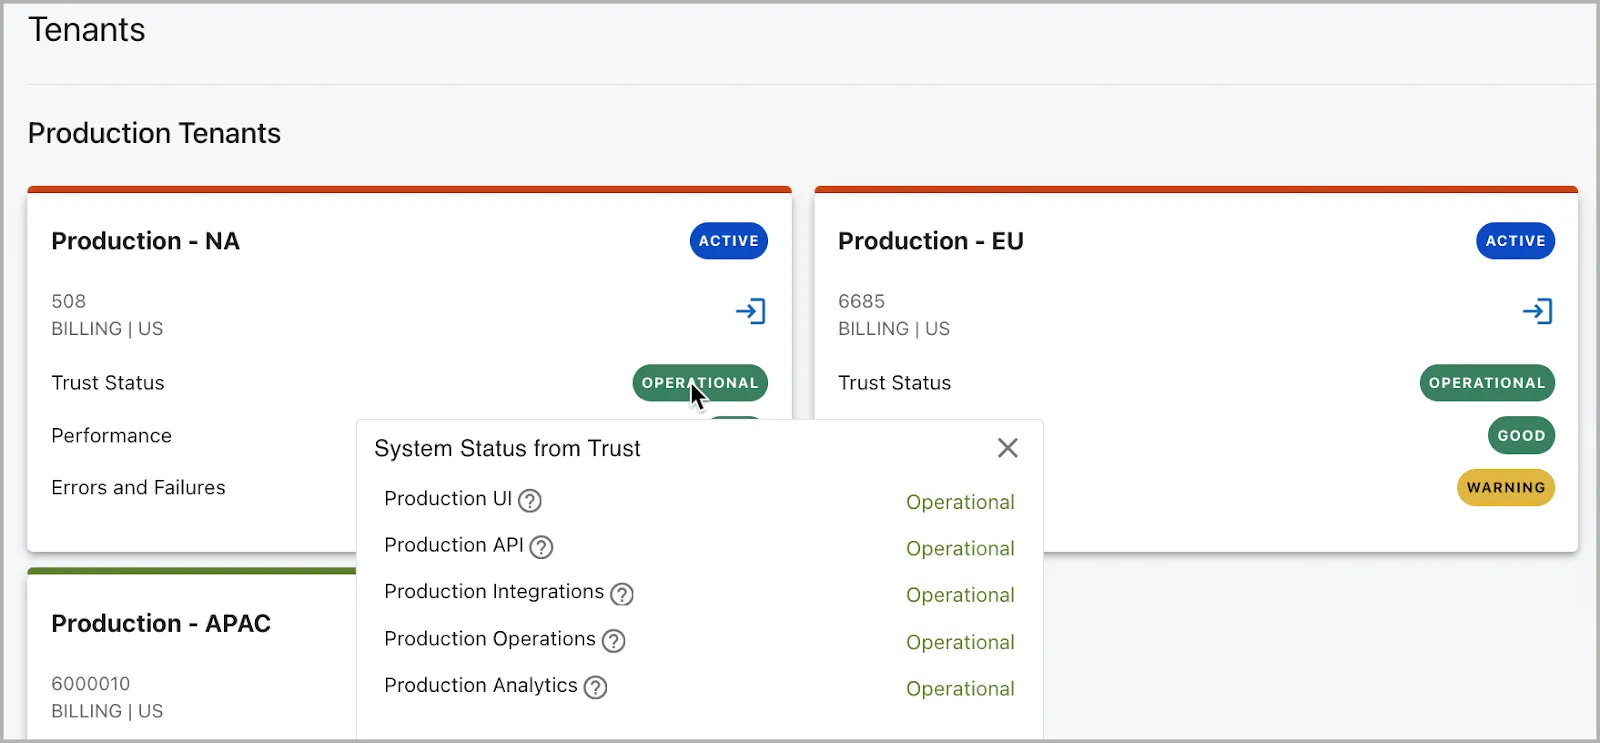Show help for Production UI
Viewport: 1600px width, 743px height.
click(x=530, y=500)
